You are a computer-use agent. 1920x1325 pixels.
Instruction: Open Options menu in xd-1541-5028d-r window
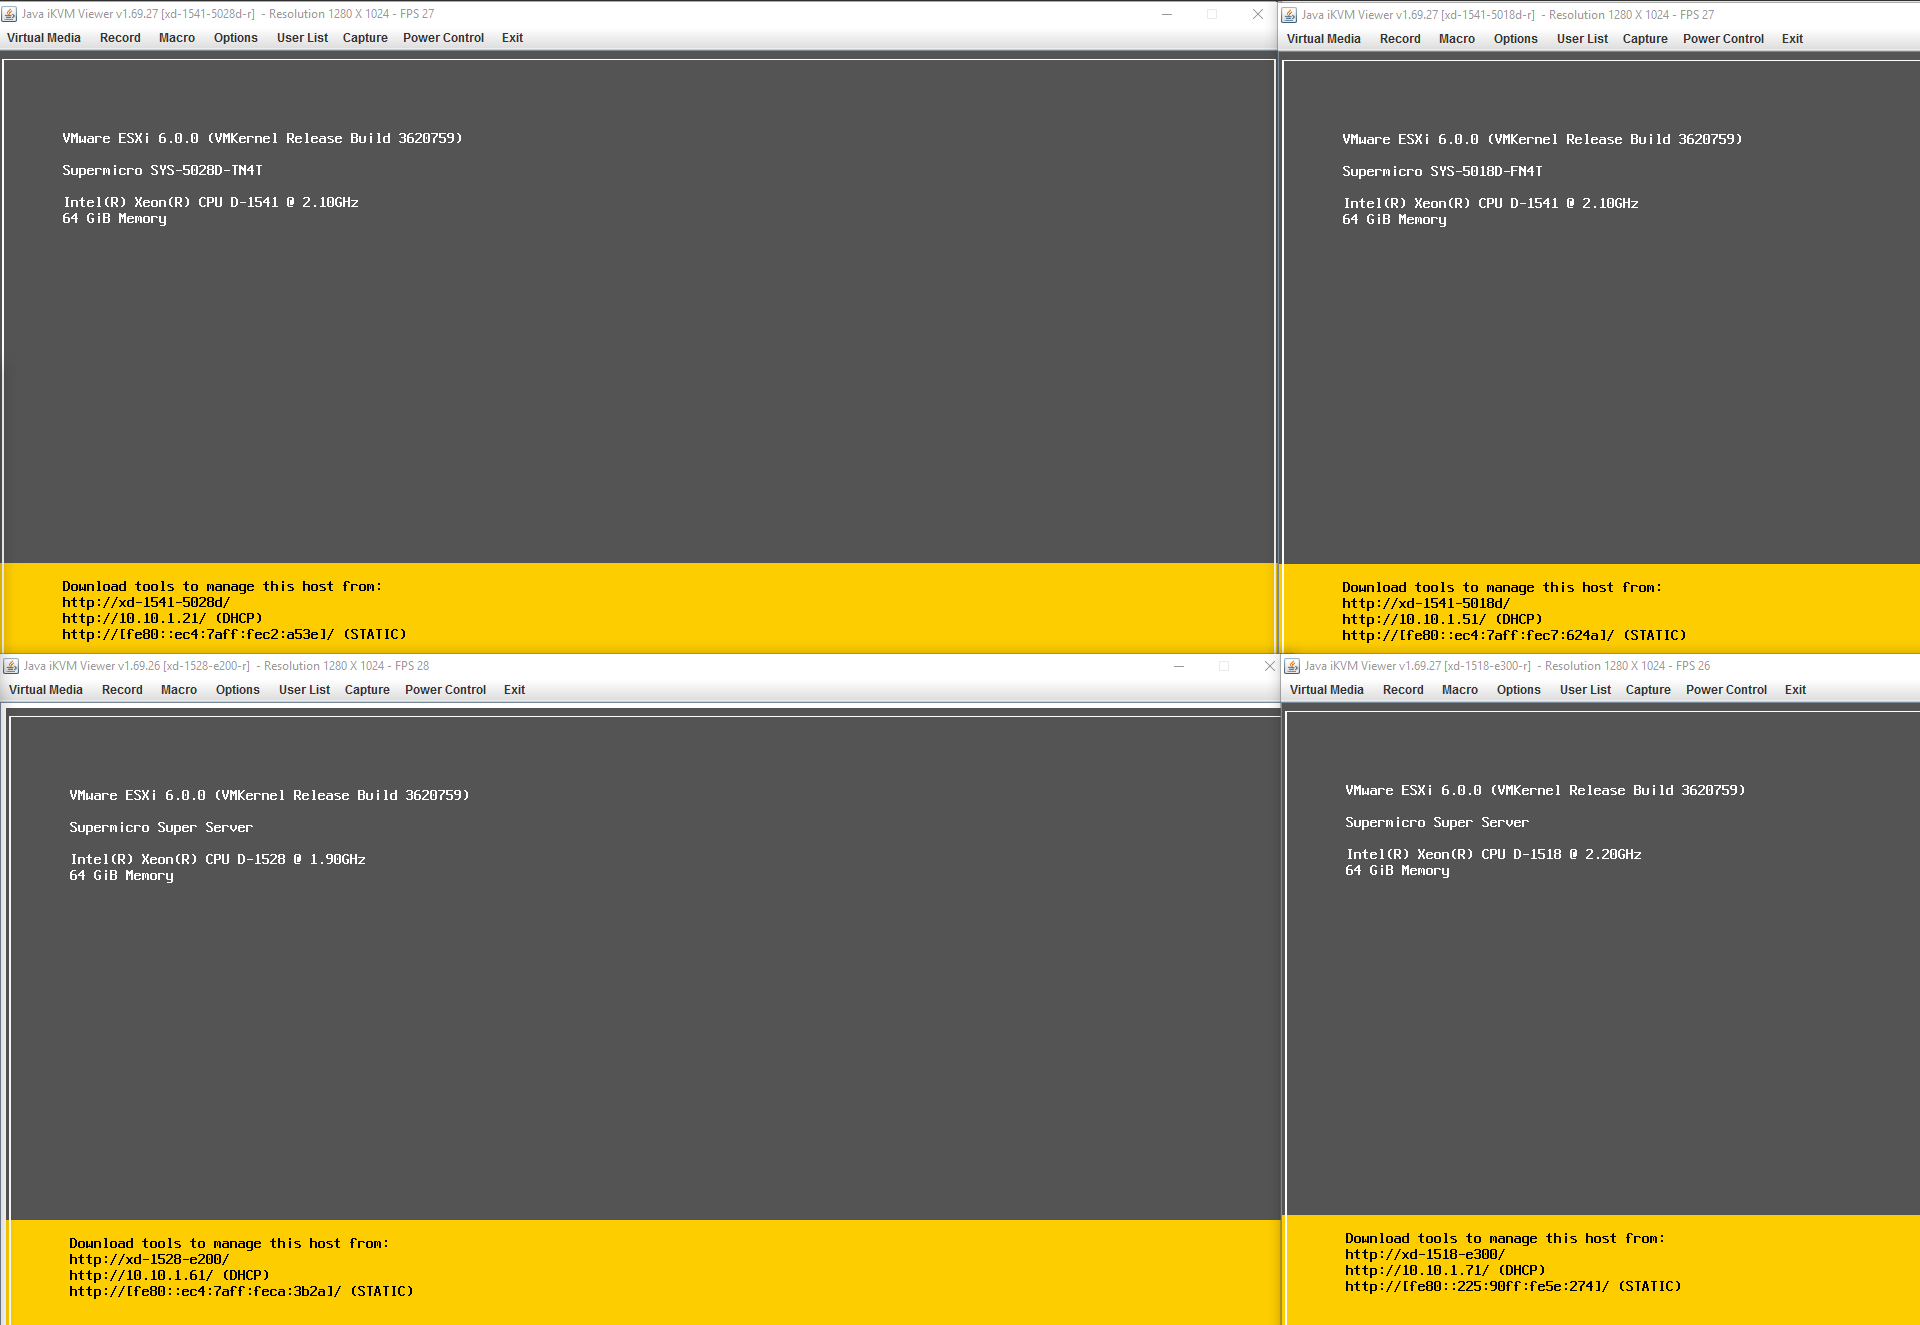click(236, 38)
